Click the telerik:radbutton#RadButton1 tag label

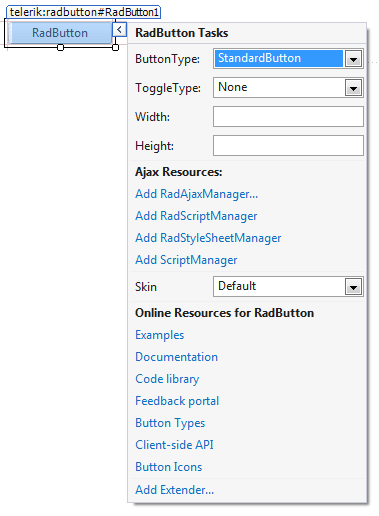click(x=83, y=12)
